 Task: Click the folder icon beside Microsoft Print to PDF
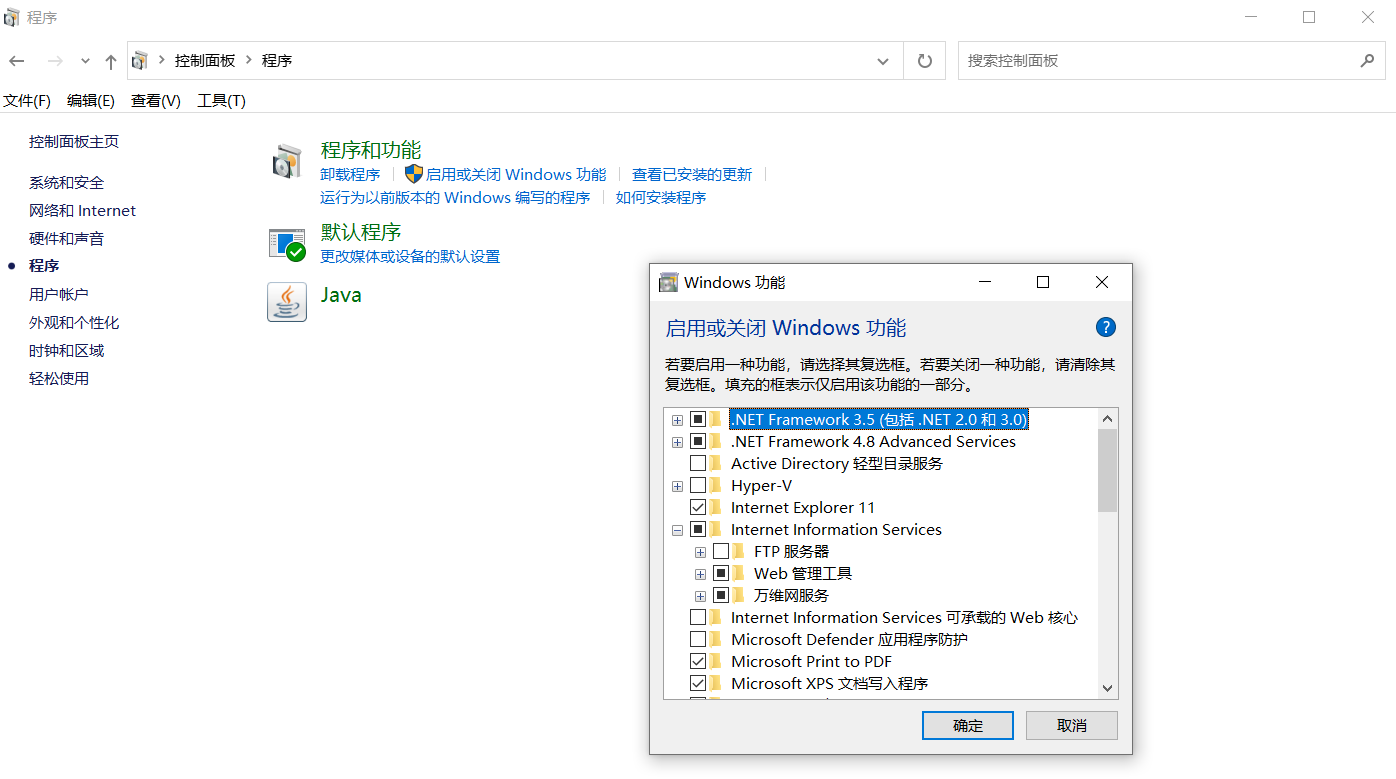coord(717,662)
